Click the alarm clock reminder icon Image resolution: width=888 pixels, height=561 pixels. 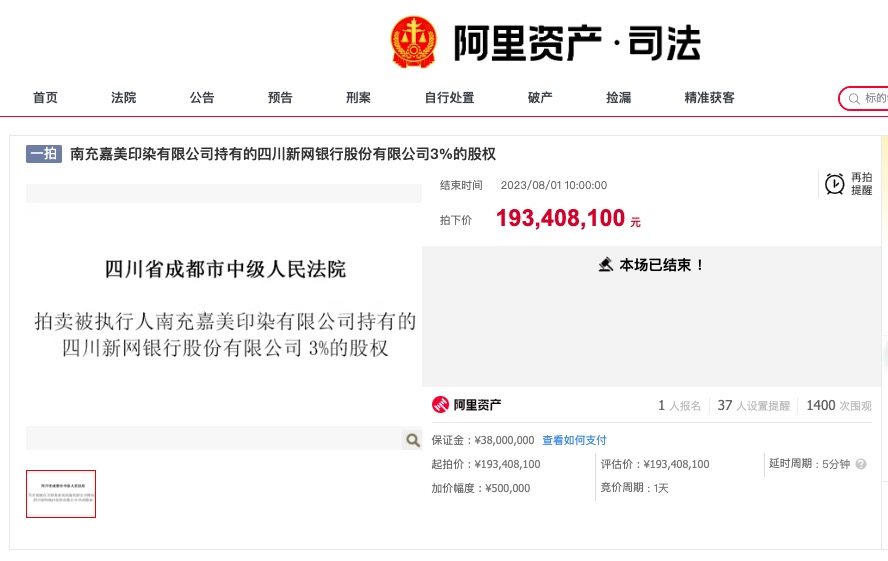[x=834, y=184]
